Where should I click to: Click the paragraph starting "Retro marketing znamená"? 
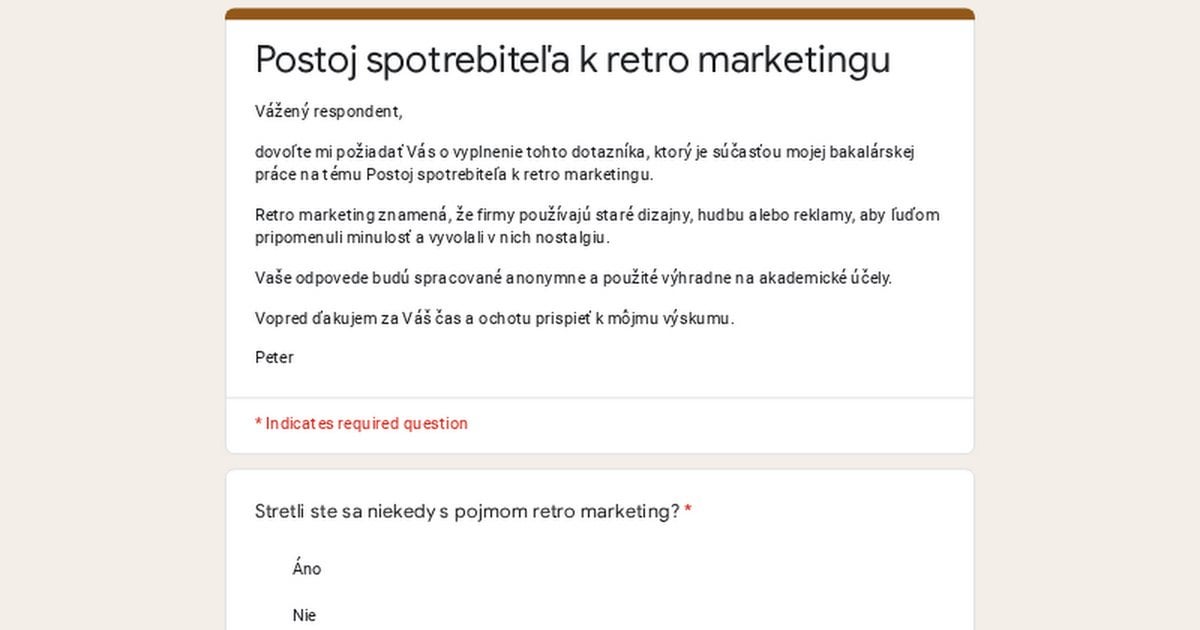coord(597,226)
